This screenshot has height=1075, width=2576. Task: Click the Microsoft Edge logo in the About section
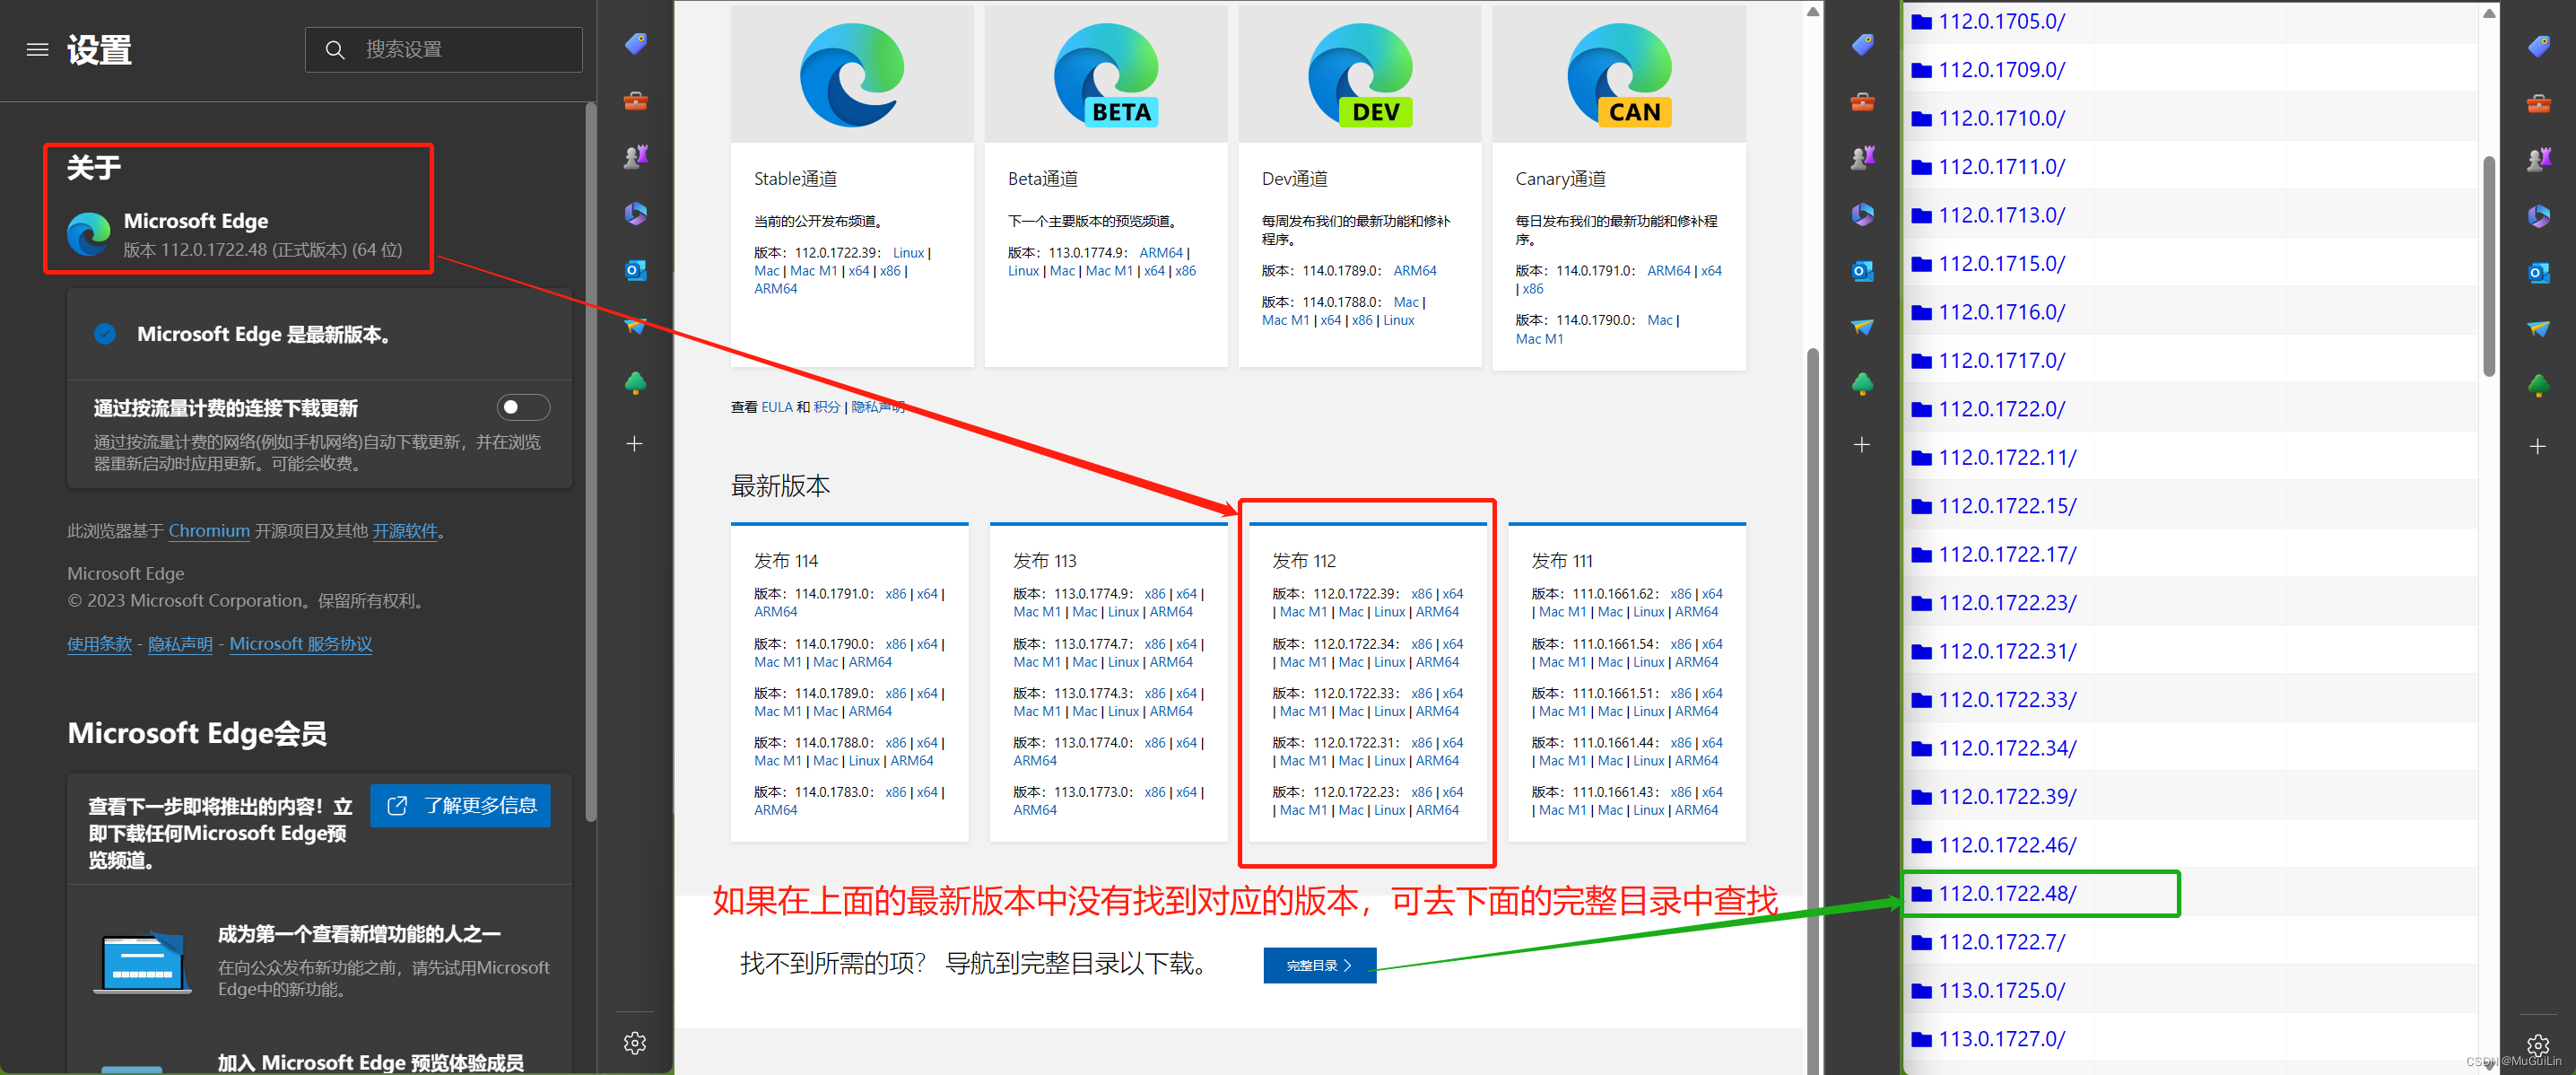click(x=89, y=234)
